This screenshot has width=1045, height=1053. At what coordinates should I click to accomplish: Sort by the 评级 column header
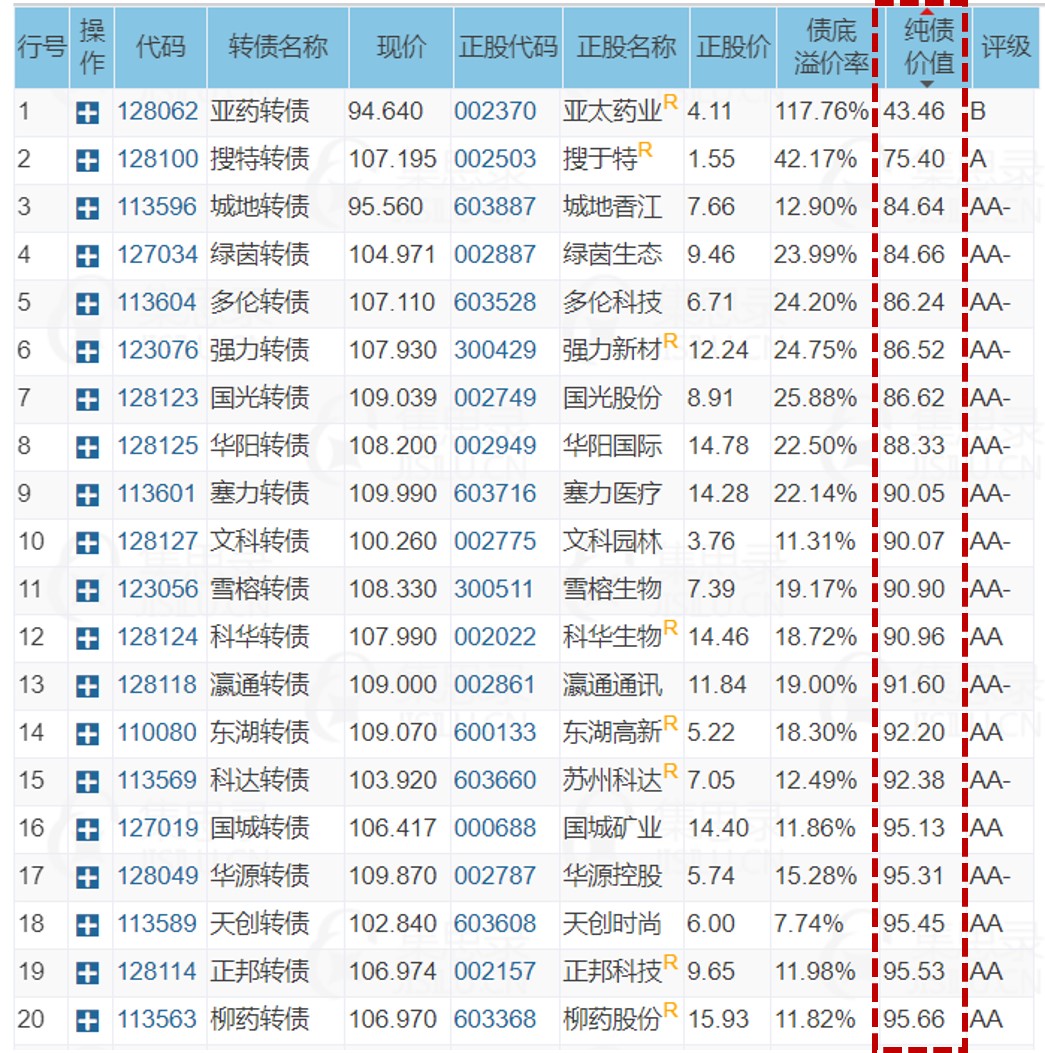[x=1005, y=47]
